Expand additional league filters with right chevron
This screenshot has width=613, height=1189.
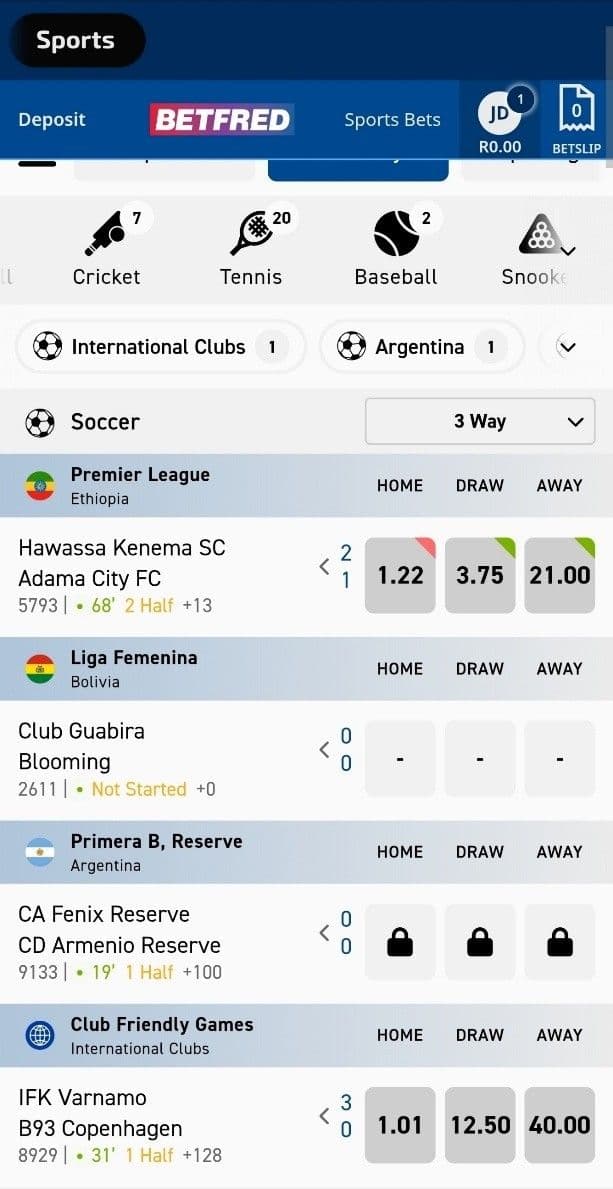[568, 347]
